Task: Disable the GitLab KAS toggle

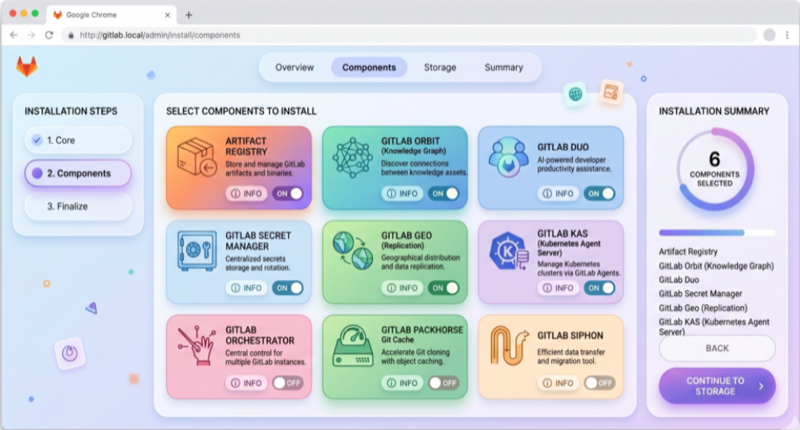Action: click(x=599, y=288)
